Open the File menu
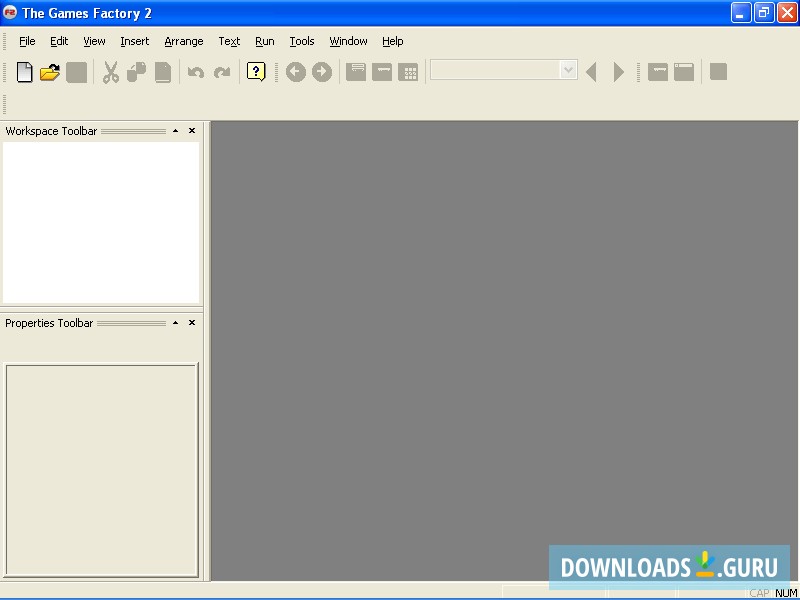 click(x=27, y=41)
